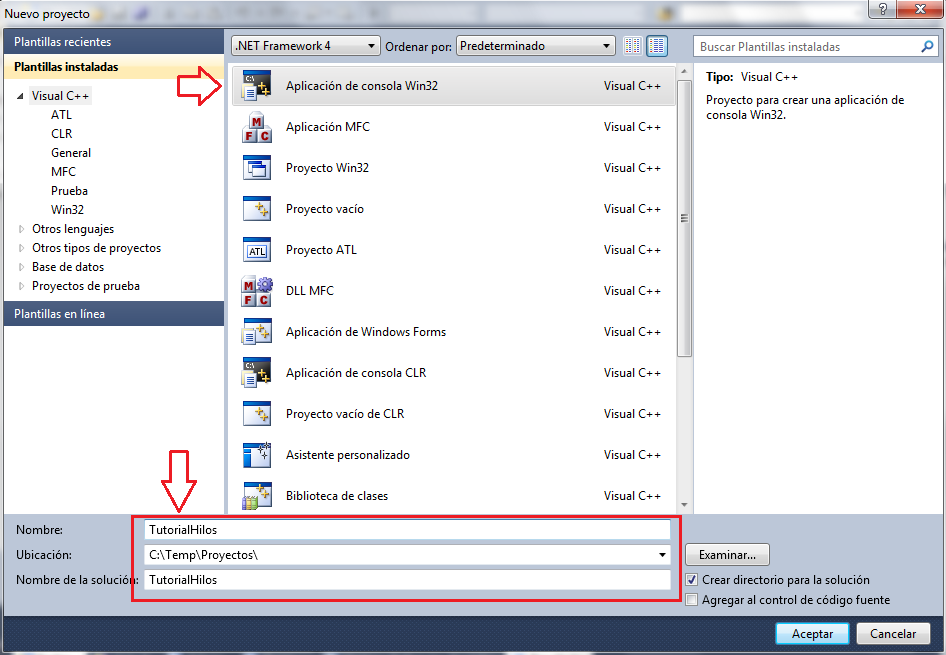Choose the Proyecto vacío template icon
The width and height of the screenshot is (946, 655).
click(x=256, y=209)
